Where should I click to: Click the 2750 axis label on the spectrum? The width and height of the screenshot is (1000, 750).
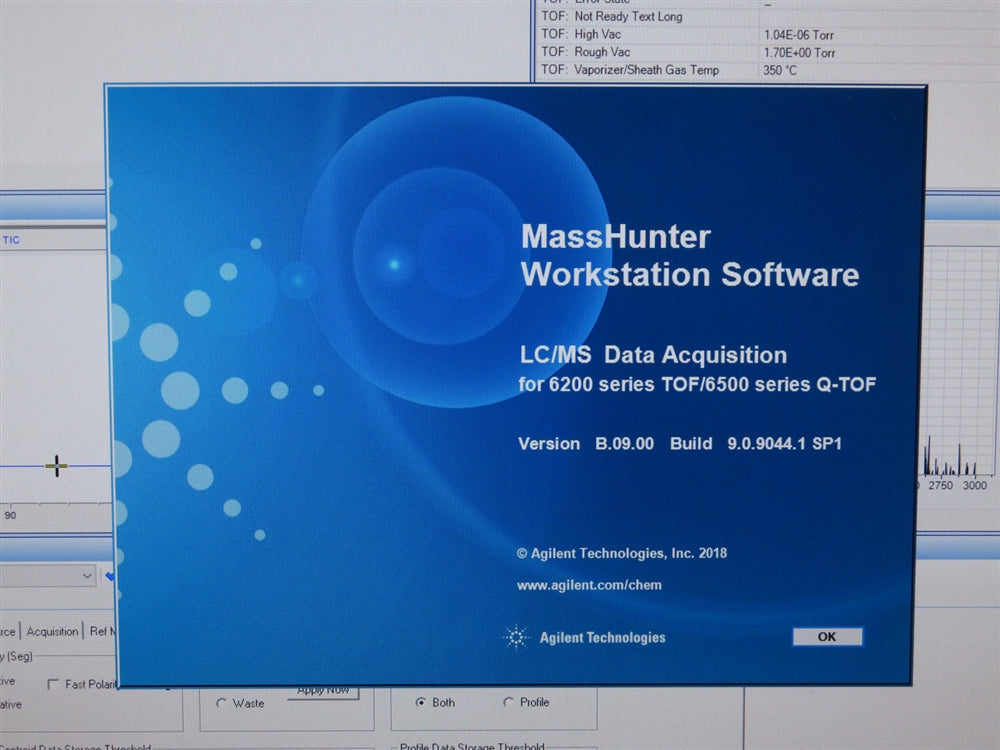pyautogui.click(x=941, y=485)
